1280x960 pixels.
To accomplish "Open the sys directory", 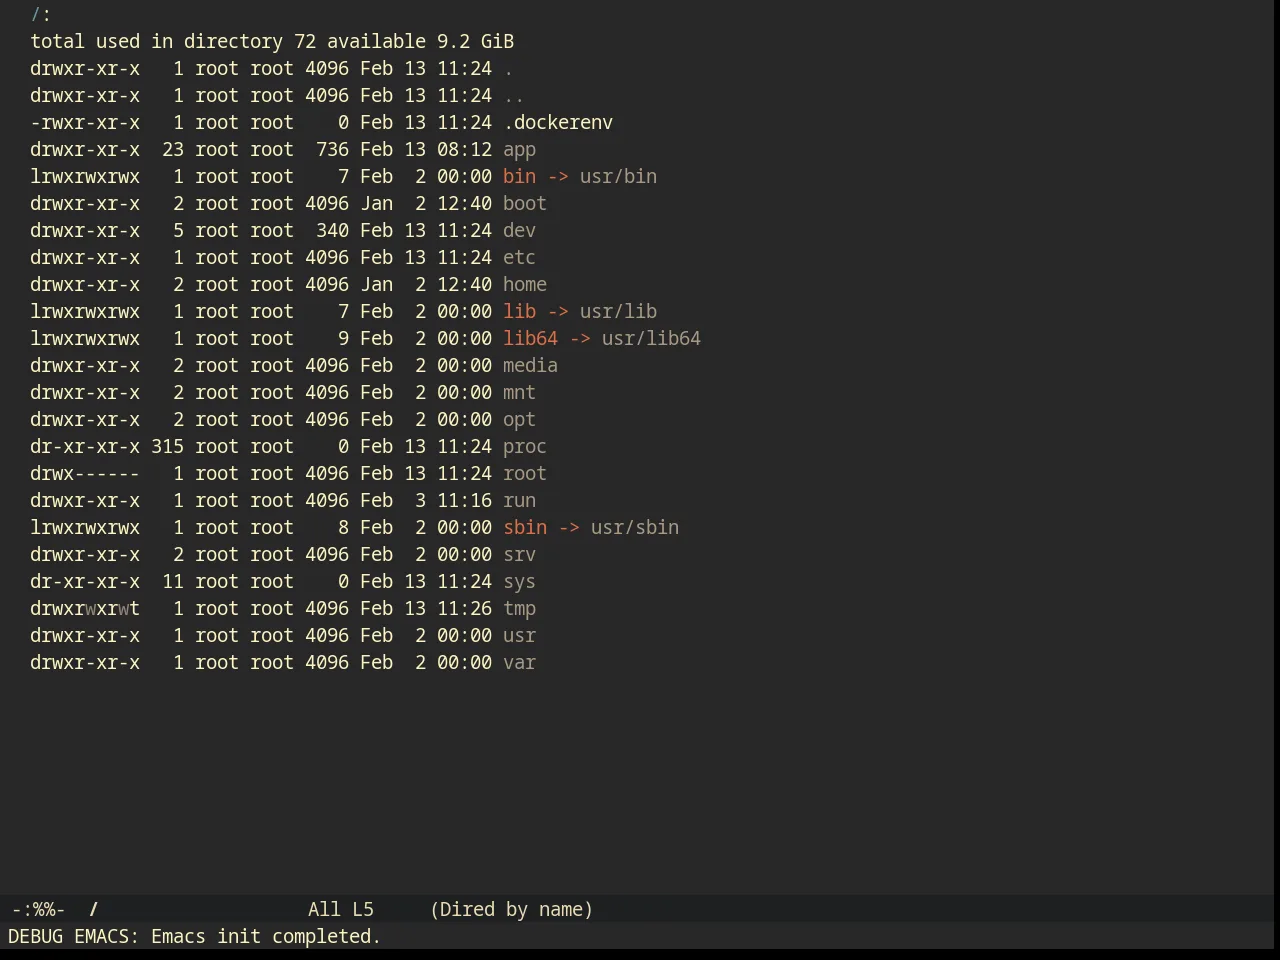I will [x=519, y=582].
